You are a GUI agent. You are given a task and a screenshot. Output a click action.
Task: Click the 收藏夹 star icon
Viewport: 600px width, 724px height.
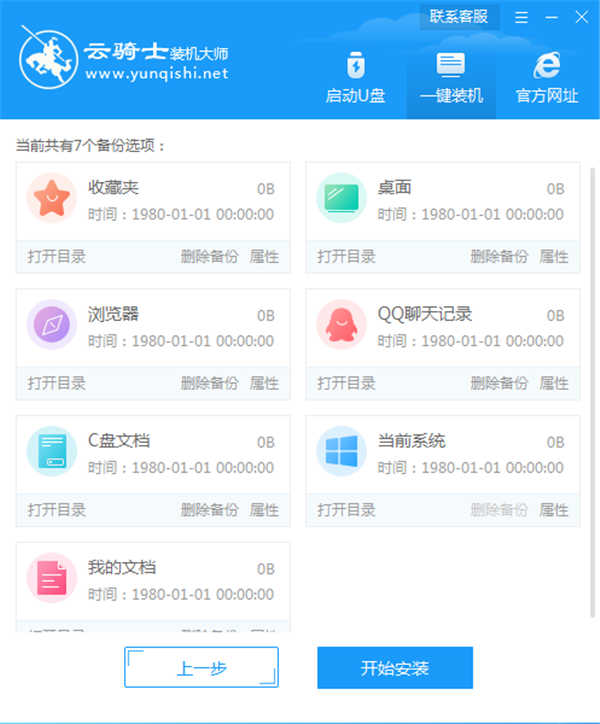[x=51, y=197]
